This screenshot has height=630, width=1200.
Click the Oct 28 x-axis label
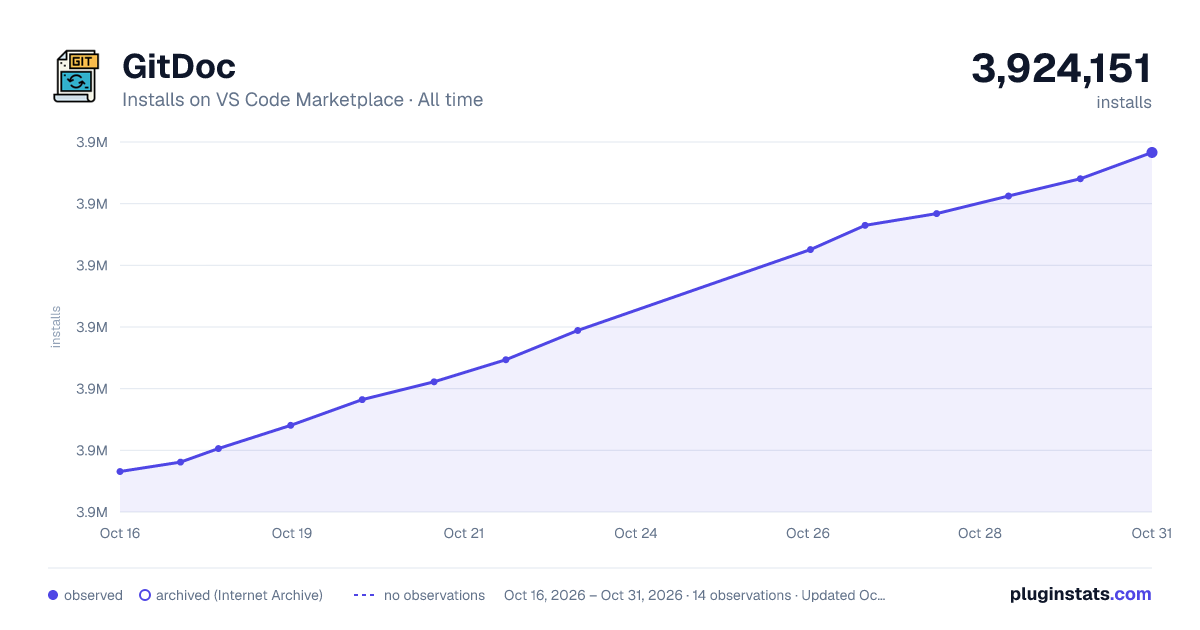click(x=980, y=533)
